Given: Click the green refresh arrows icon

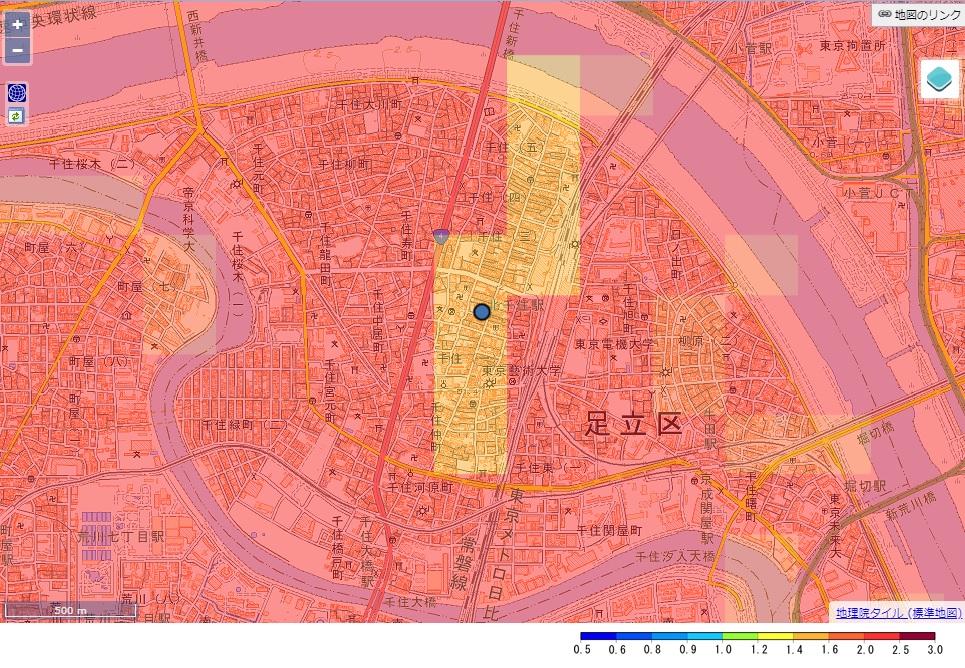Looking at the screenshot, I should [17, 116].
